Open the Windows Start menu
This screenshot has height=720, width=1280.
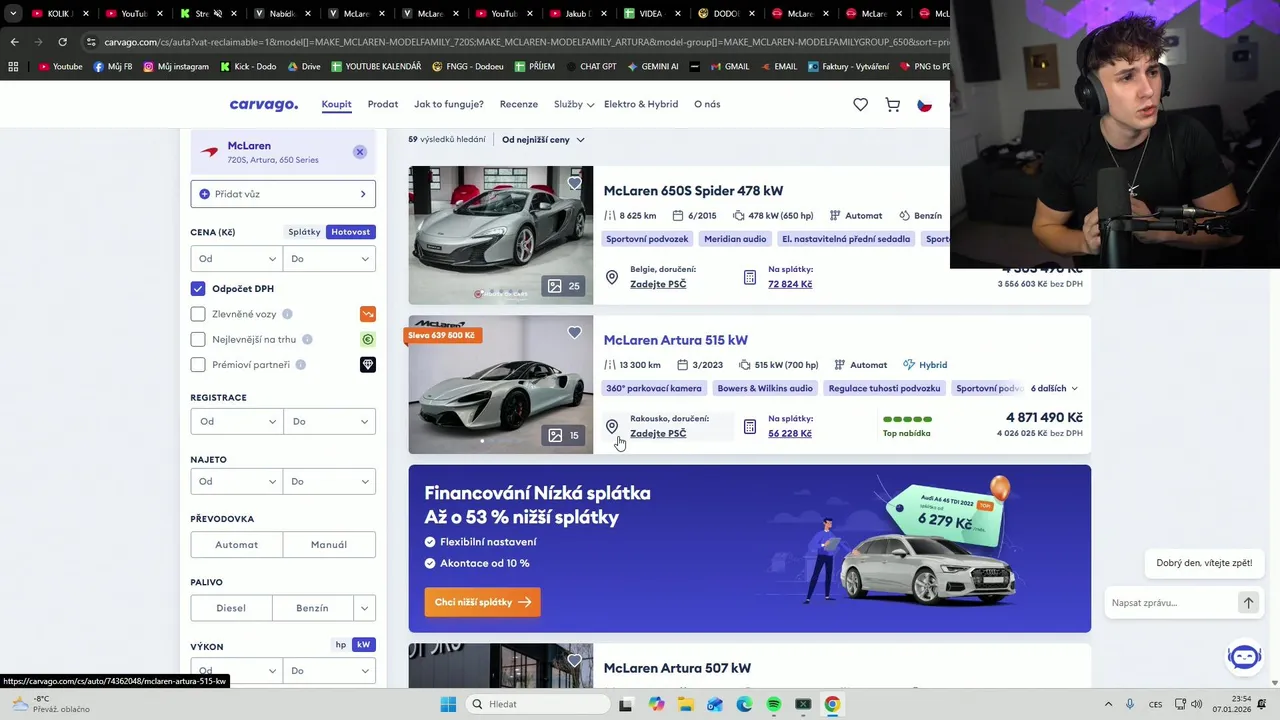448,704
